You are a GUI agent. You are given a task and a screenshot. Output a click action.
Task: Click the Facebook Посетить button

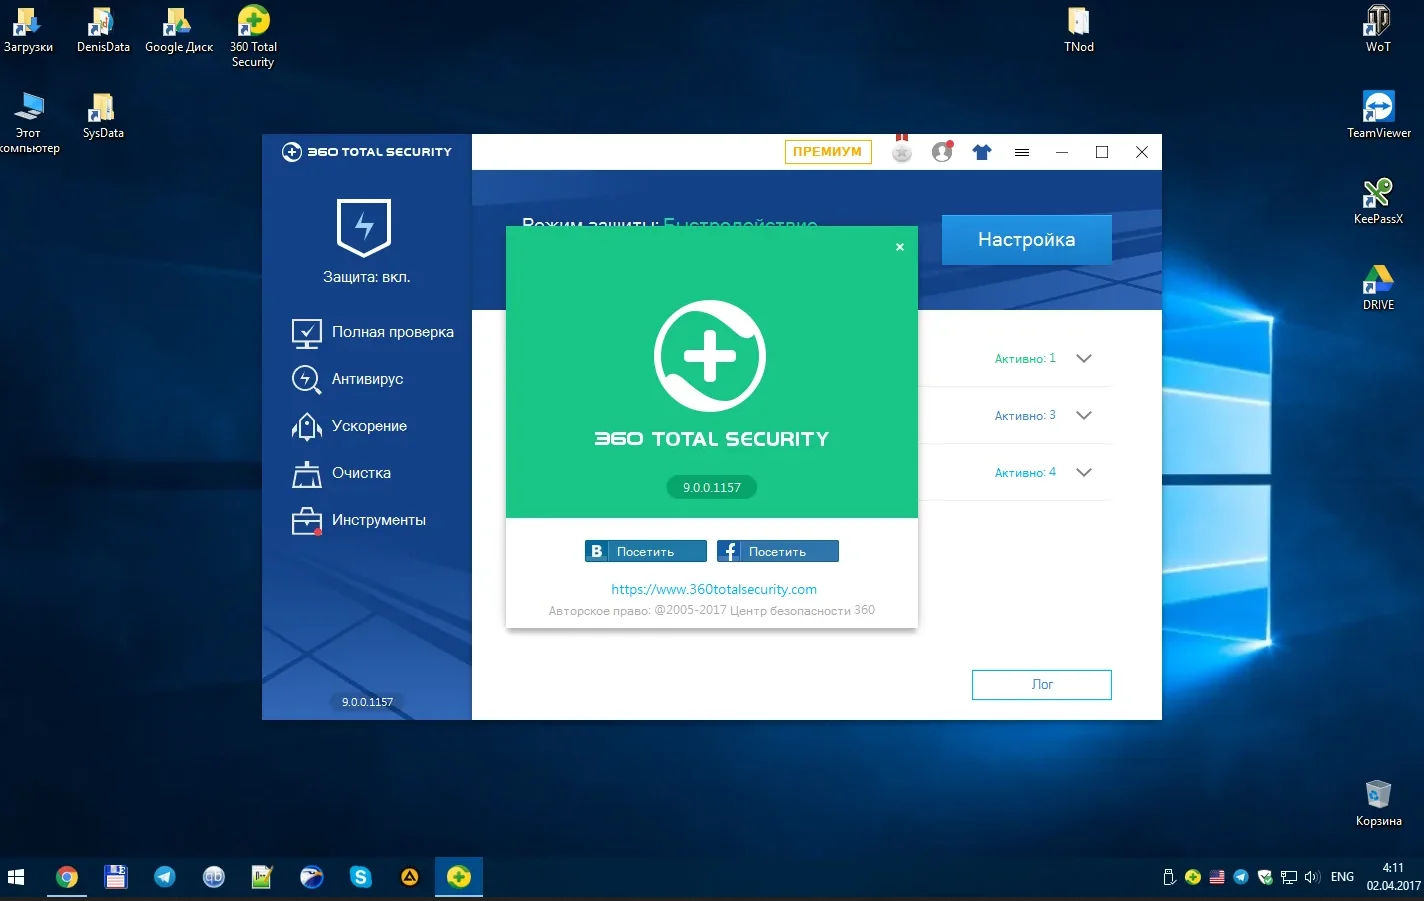[778, 551]
